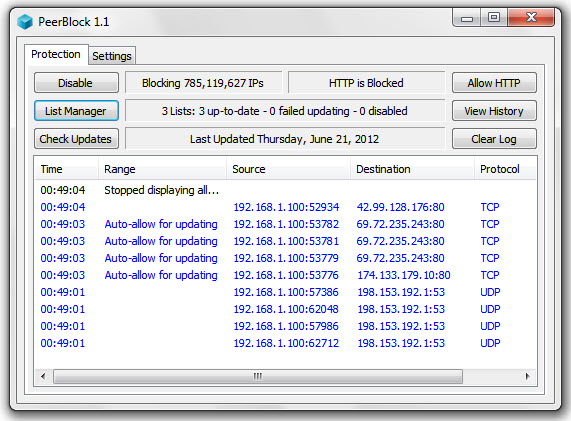Click the PeerBlock cube icon in title bar
Screen dimensions: 571x421
click(25, 22)
